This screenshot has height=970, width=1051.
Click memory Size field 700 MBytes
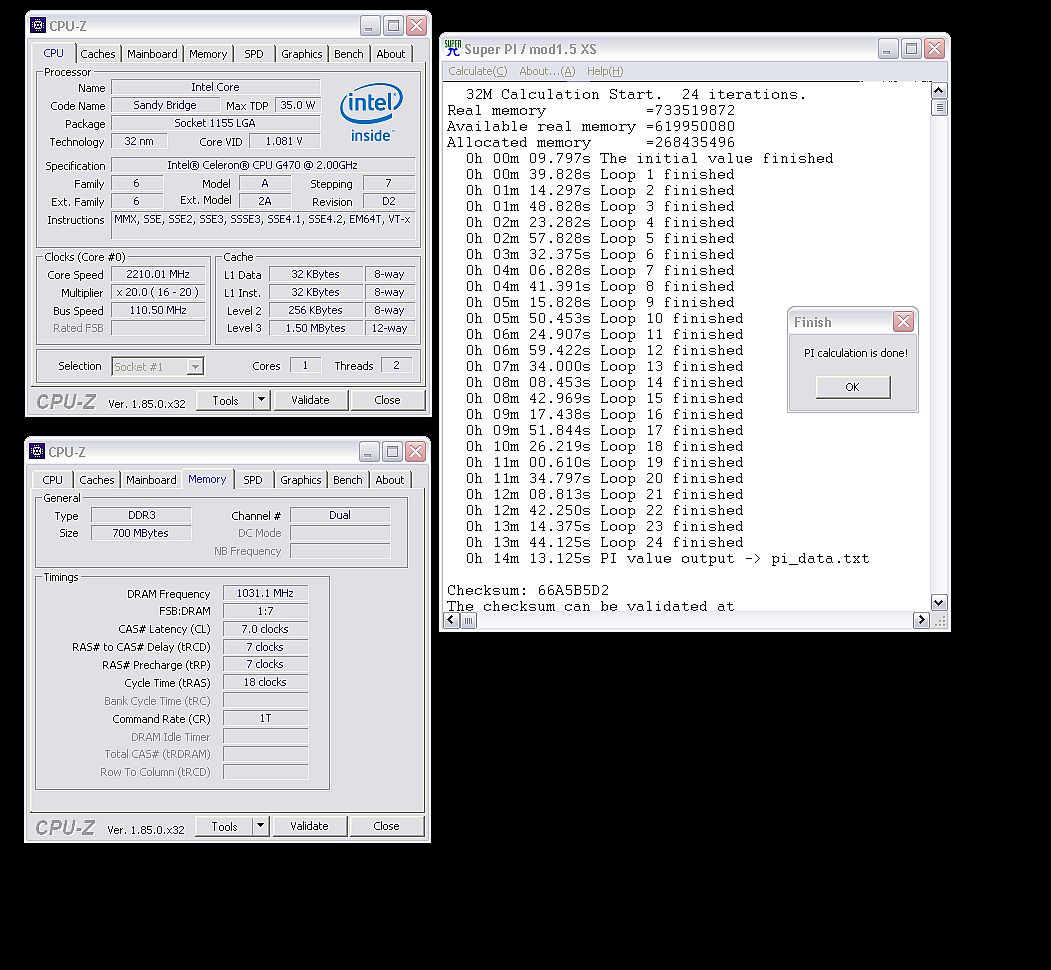141,533
